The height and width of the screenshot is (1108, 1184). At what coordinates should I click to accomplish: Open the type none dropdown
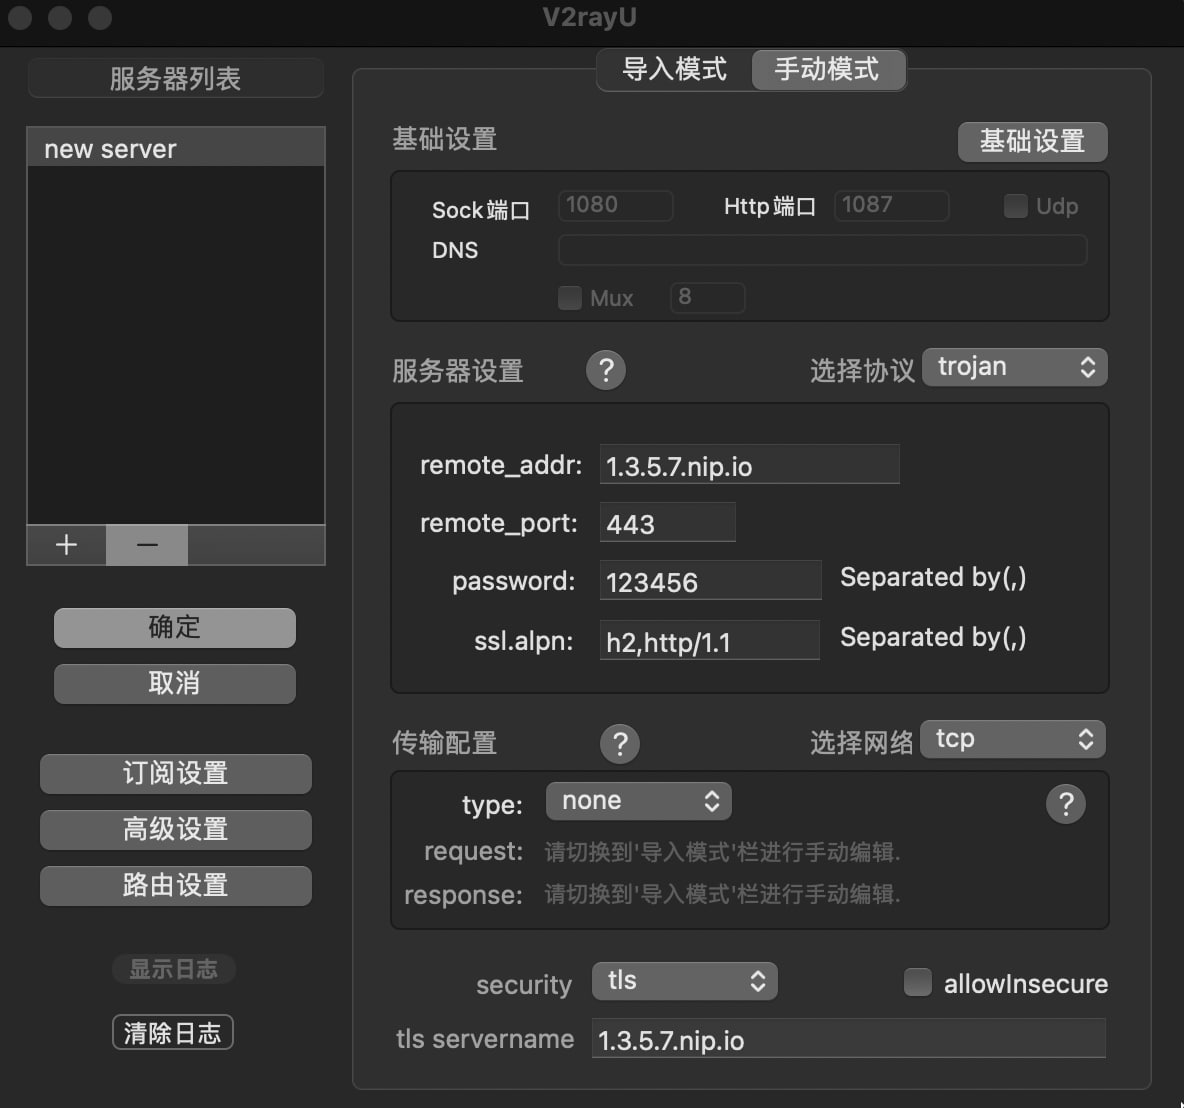click(639, 801)
